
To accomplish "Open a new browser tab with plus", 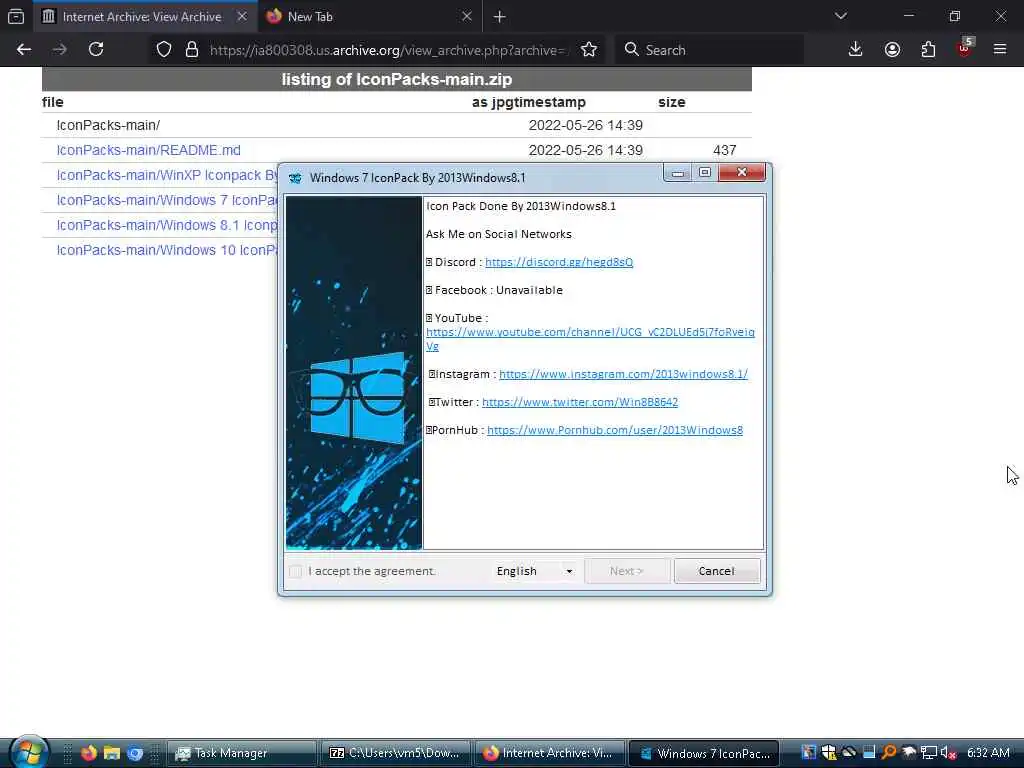I will (500, 17).
